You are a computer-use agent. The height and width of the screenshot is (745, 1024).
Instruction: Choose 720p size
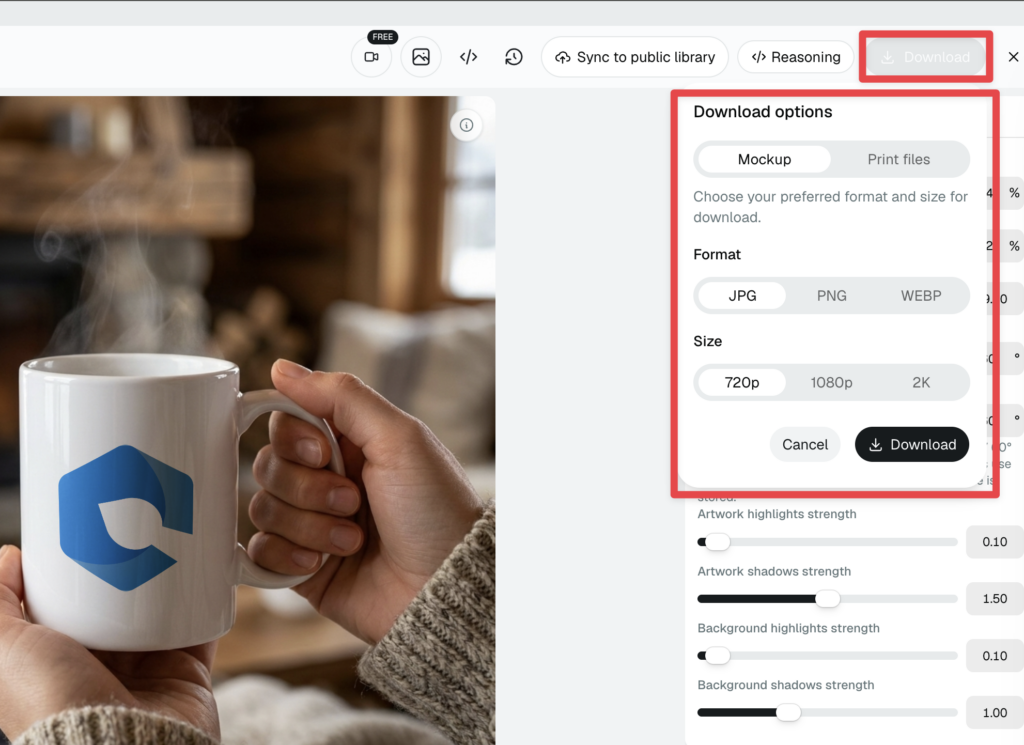tap(742, 383)
